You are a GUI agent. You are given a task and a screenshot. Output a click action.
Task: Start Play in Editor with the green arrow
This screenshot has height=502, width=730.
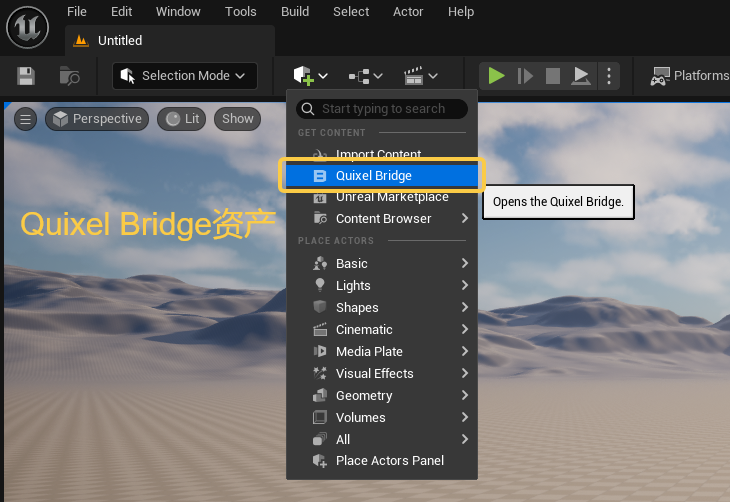coord(496,75)
